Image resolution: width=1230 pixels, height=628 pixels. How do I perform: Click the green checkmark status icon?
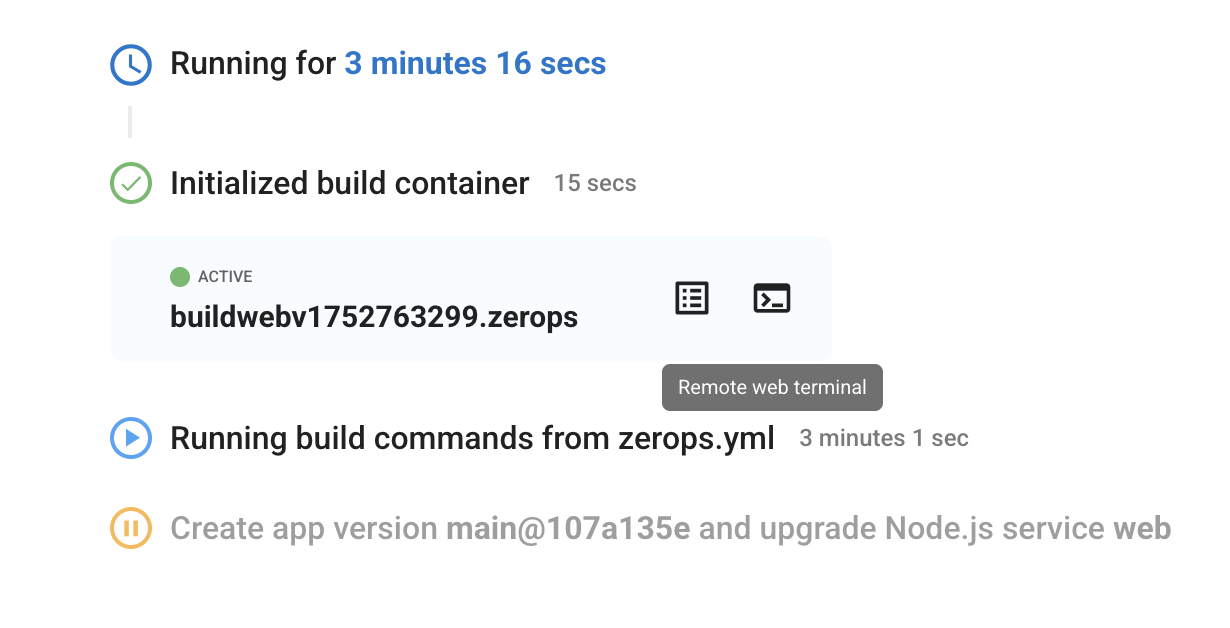130,183
